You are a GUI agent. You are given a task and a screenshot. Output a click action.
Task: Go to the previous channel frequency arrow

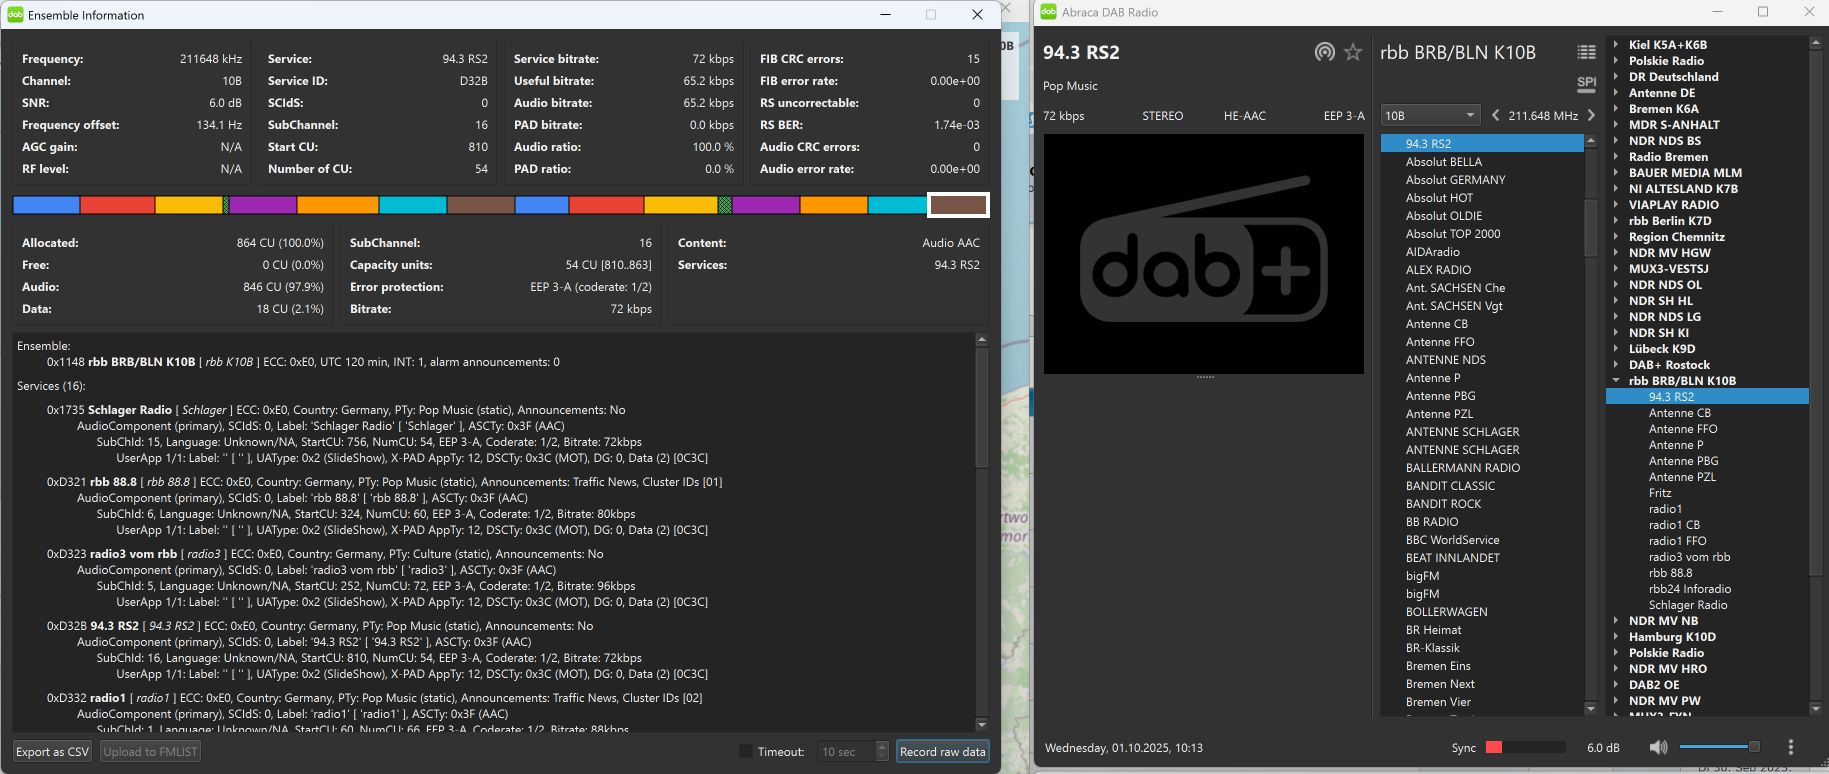click(x=1495, y=115)
